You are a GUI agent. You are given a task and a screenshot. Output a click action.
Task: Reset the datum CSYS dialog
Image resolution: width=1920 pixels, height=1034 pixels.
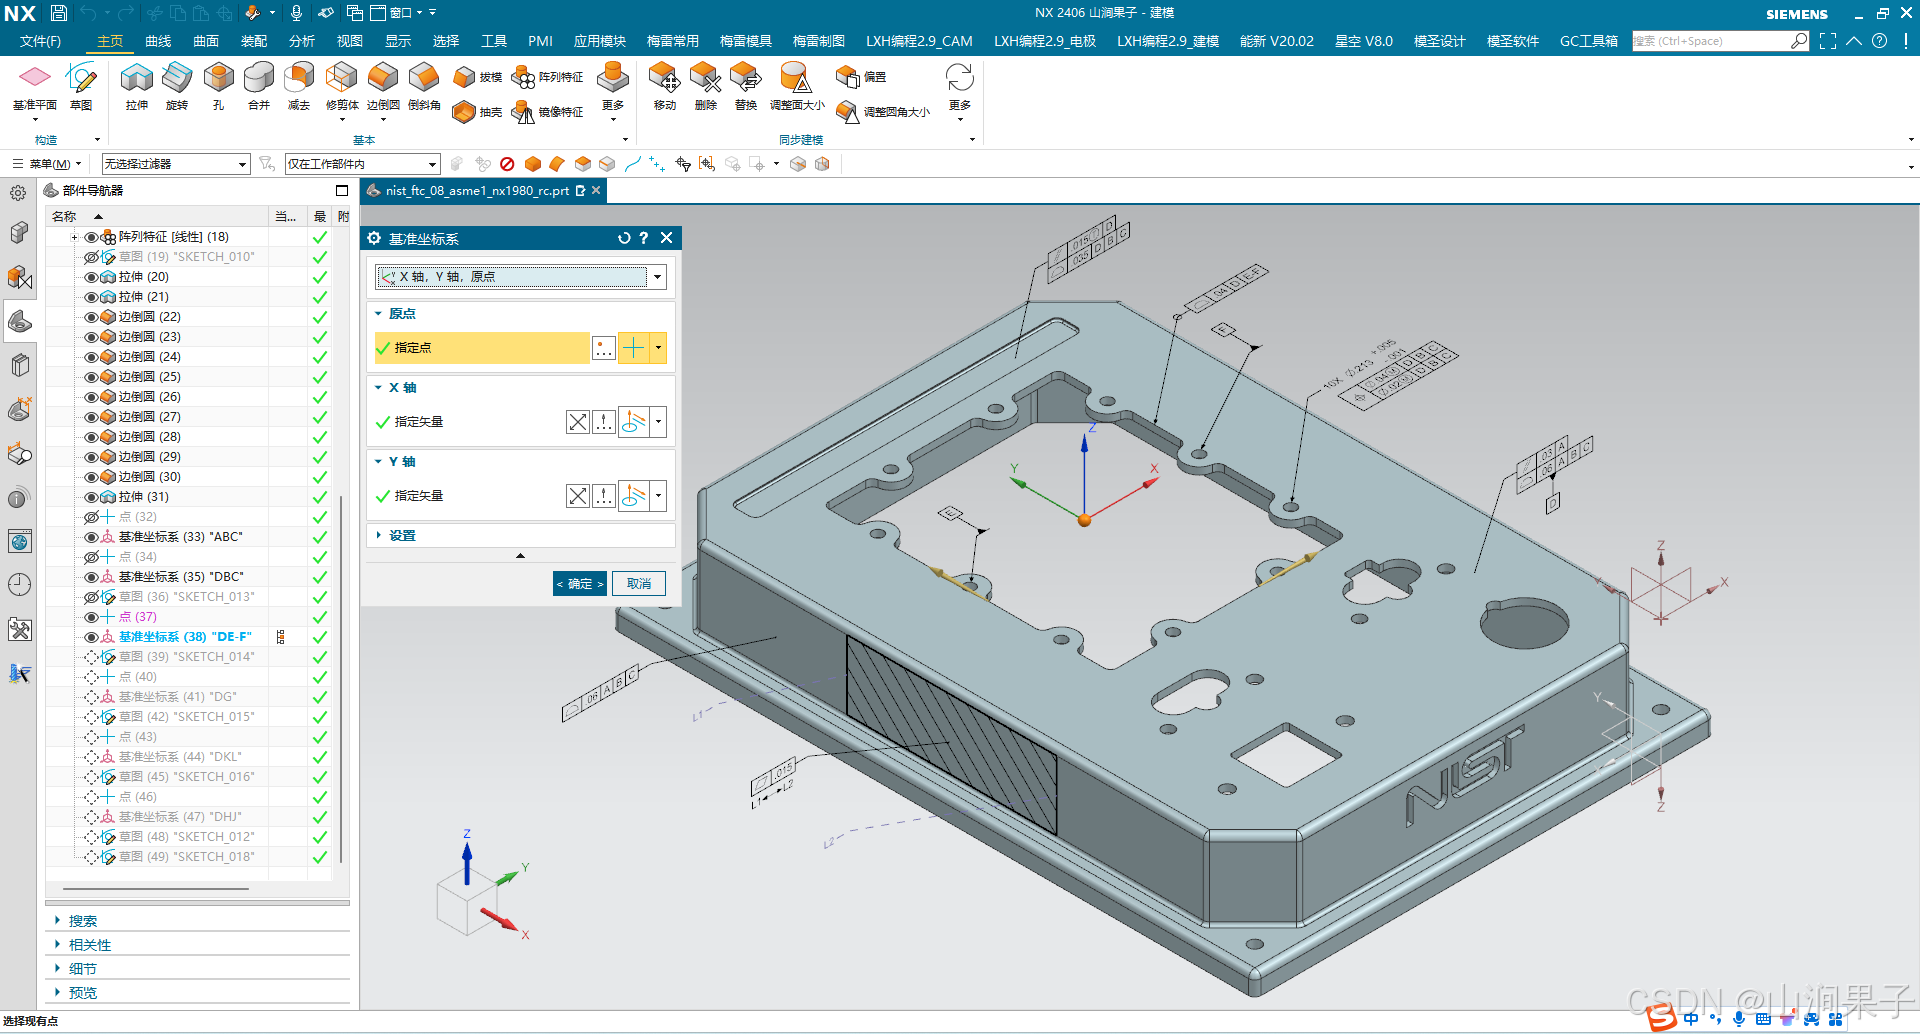624,238
